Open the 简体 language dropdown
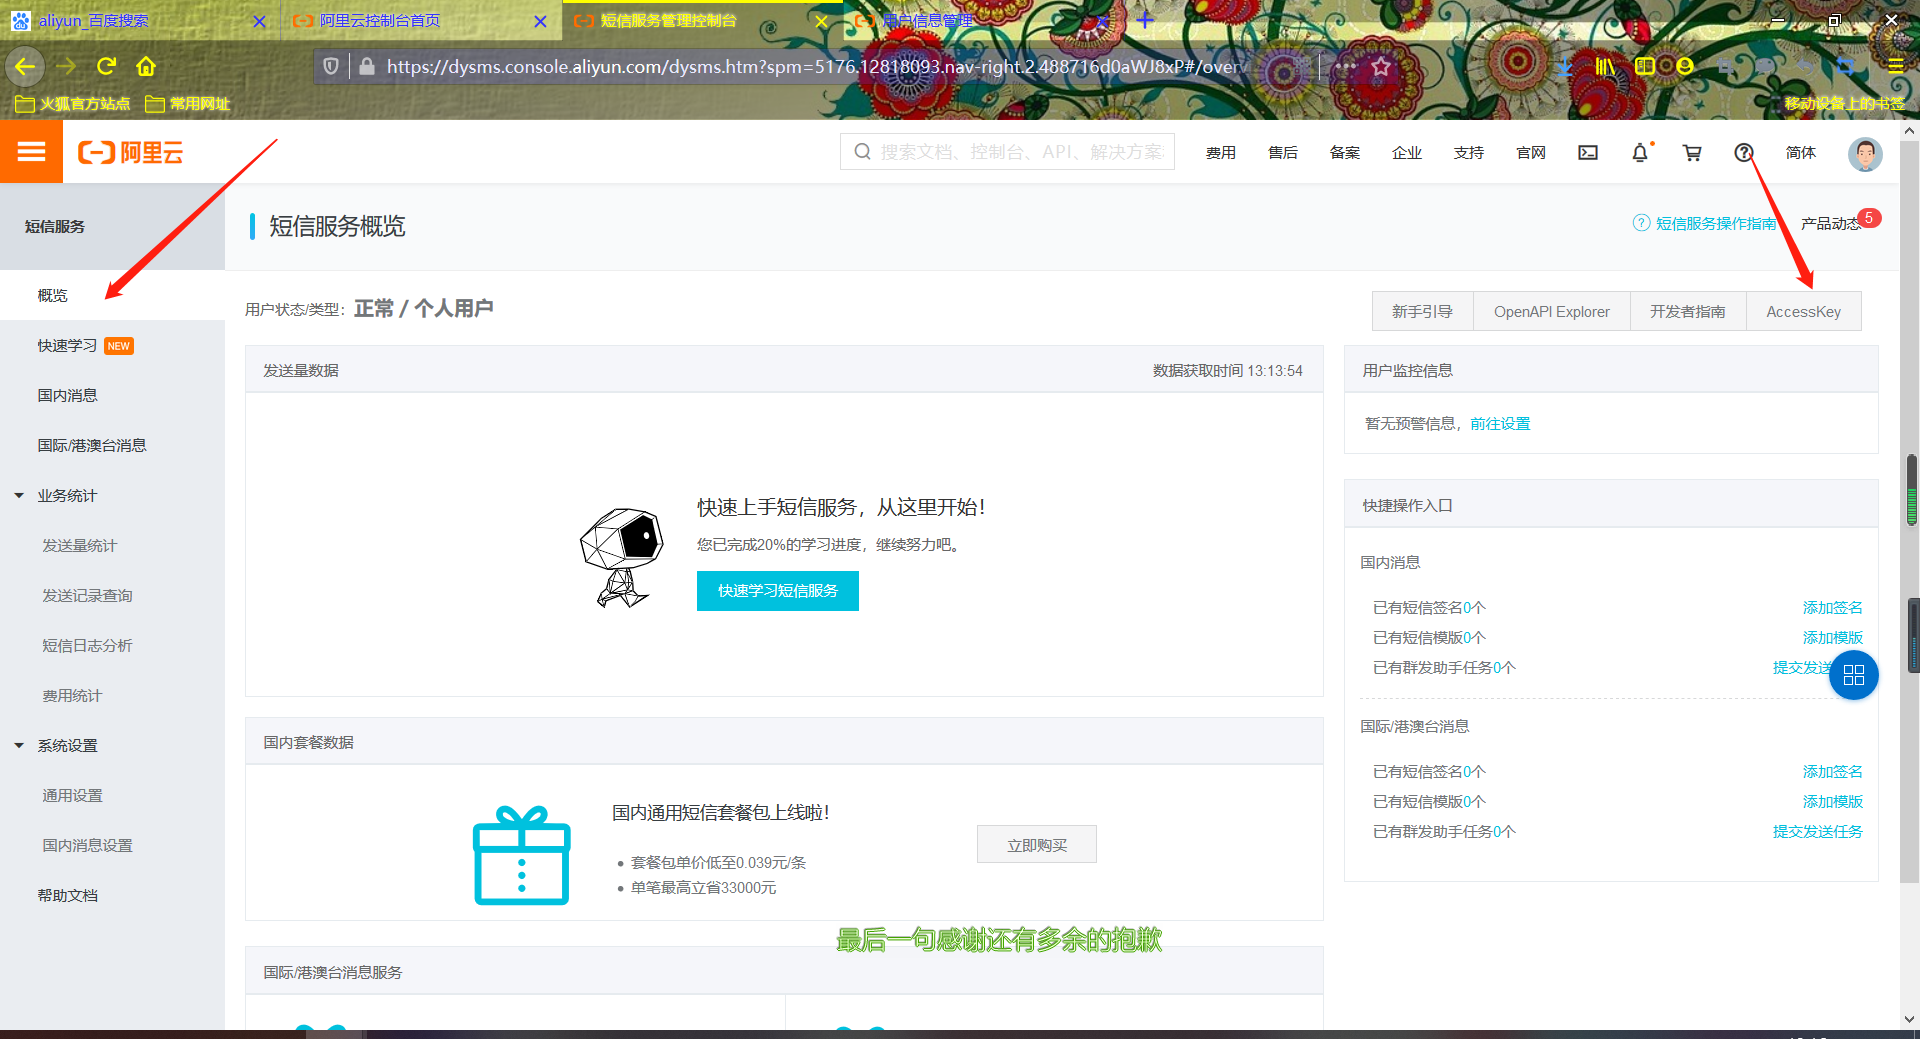 [1800, 152]
